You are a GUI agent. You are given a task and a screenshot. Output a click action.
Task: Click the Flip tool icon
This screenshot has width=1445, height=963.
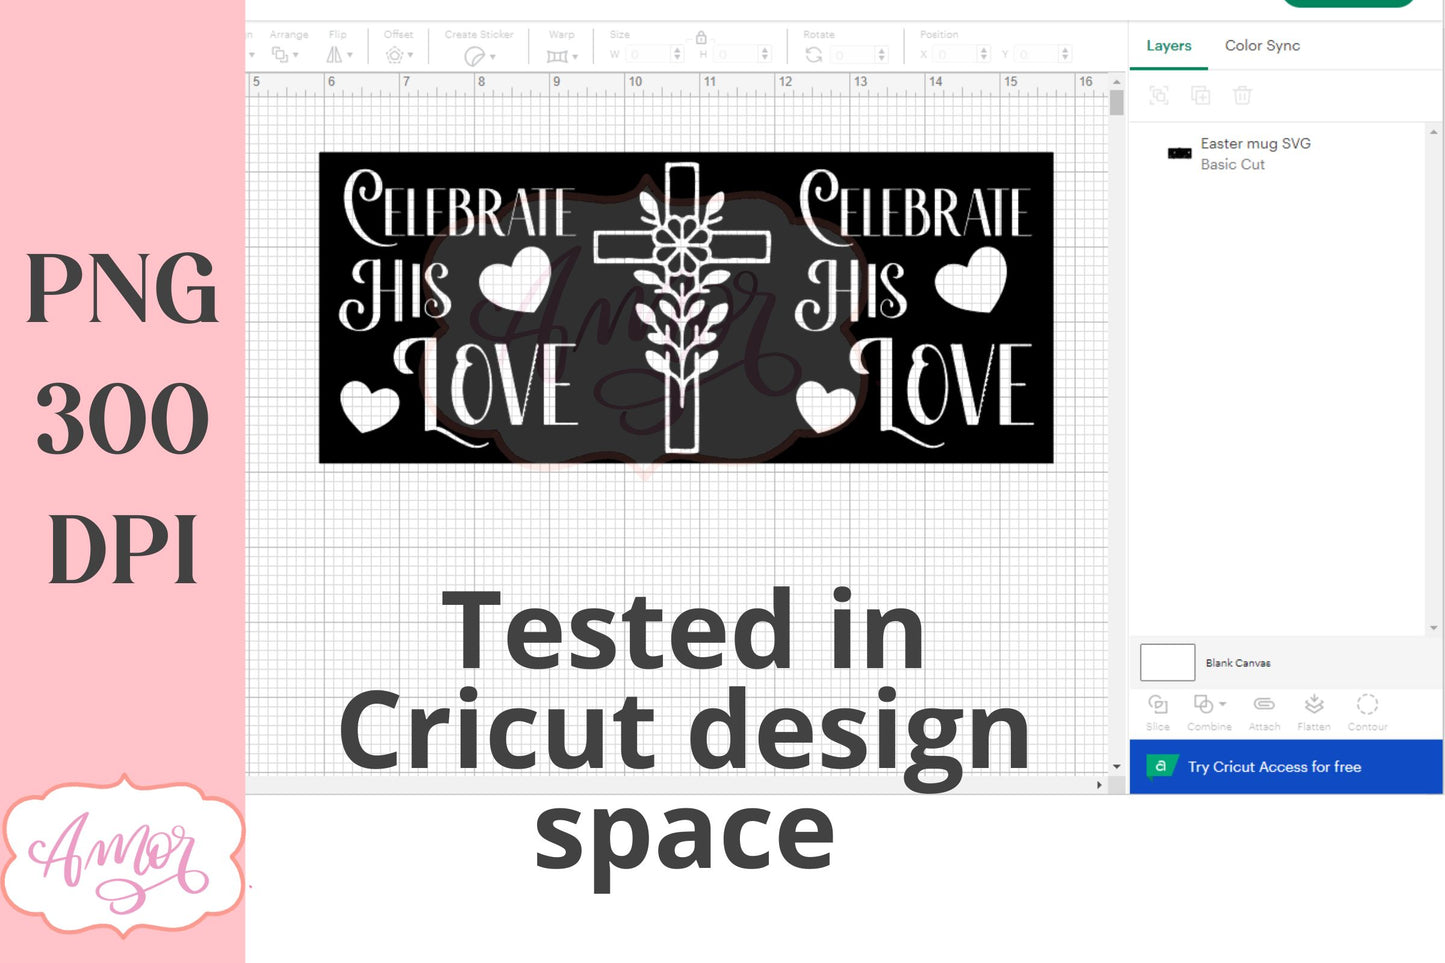click(333, 53)
